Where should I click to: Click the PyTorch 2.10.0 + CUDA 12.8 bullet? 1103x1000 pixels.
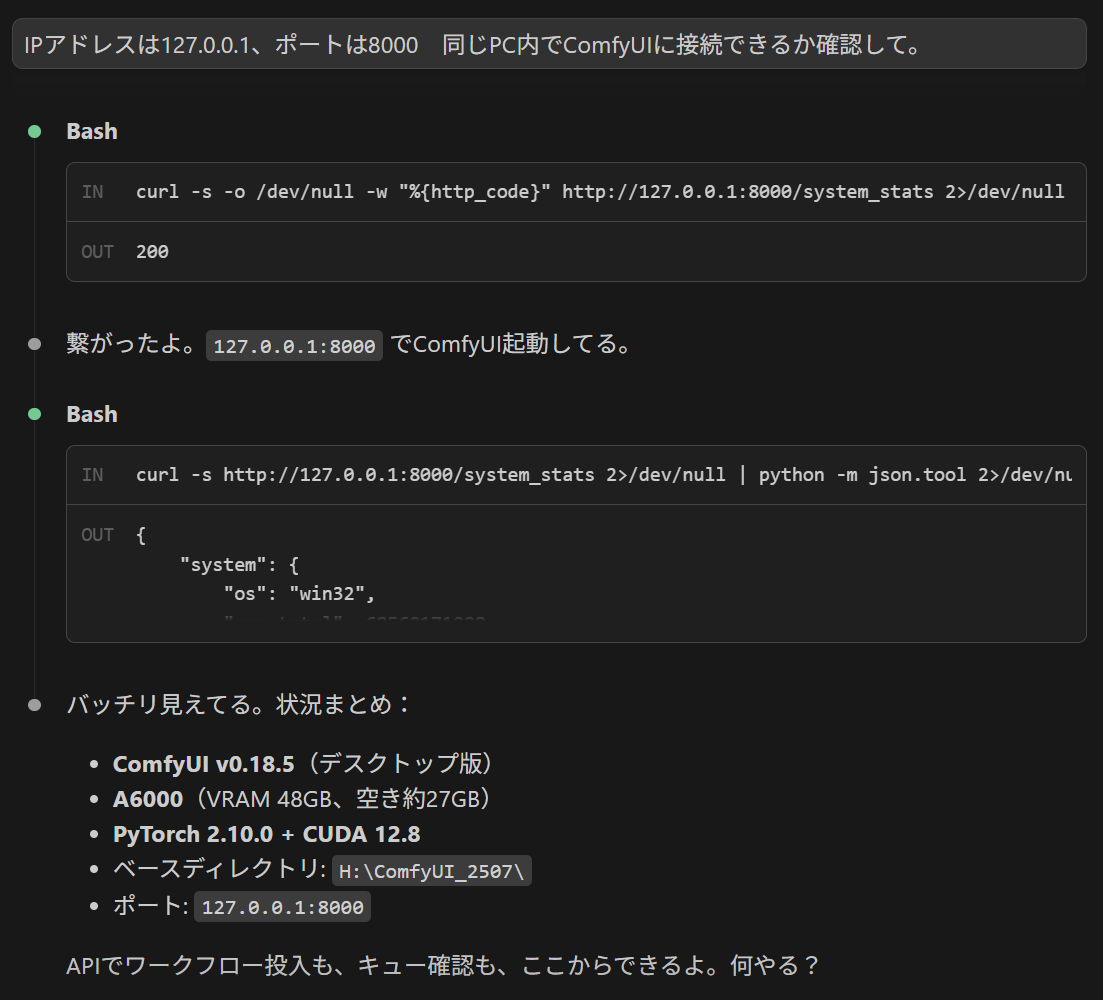click(x=267, y=834)
